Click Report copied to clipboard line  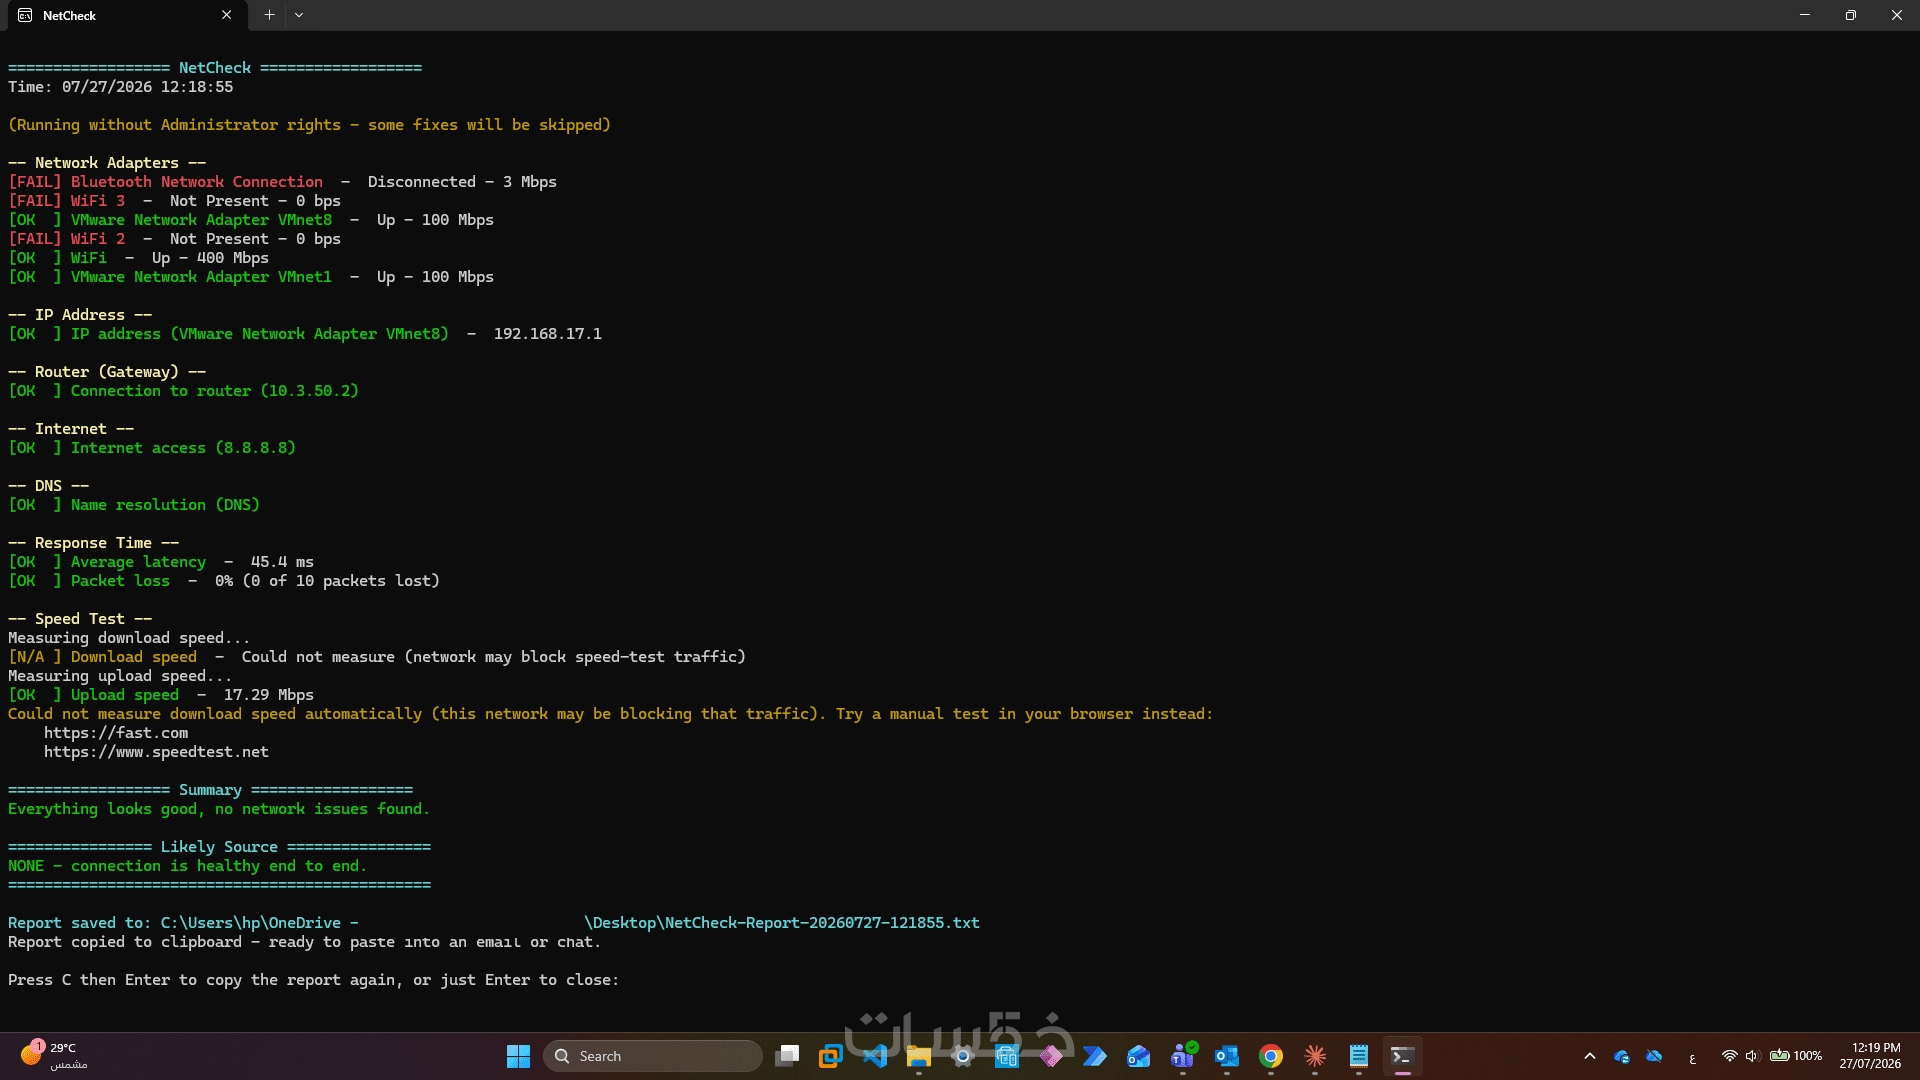tap(304, 942)
